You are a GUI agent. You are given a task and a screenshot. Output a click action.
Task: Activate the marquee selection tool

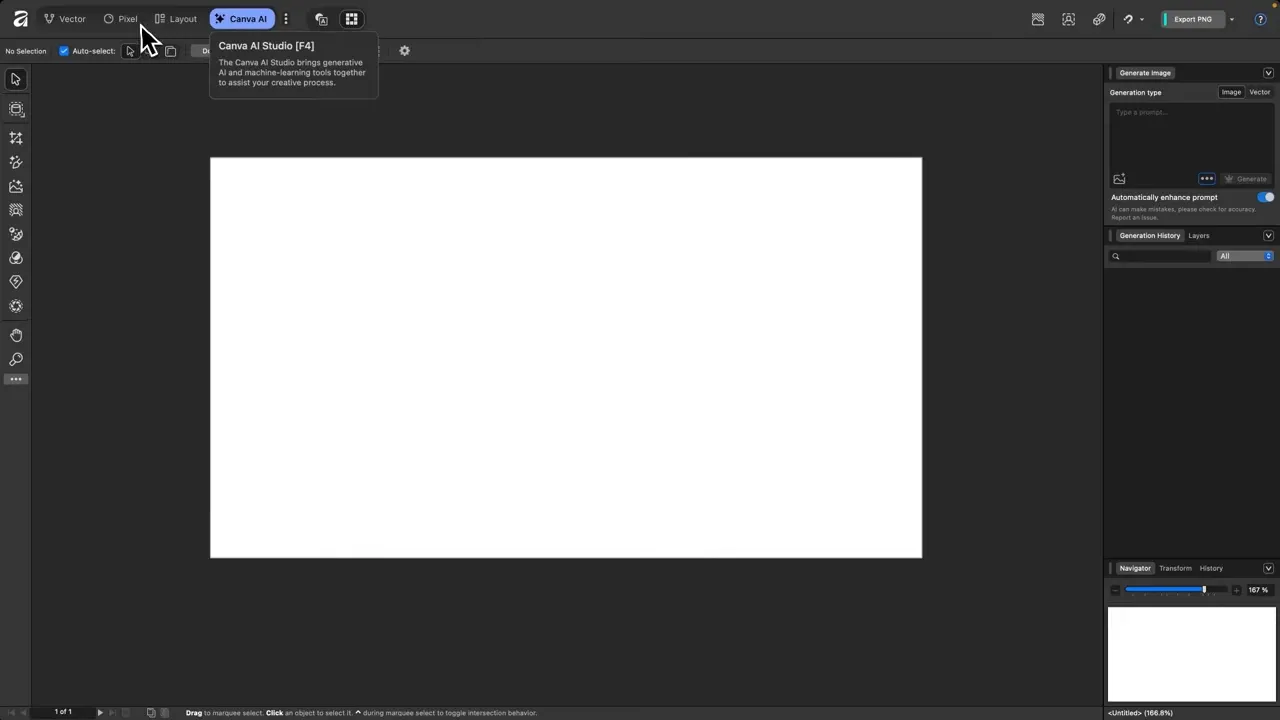[x=15, y=109]
